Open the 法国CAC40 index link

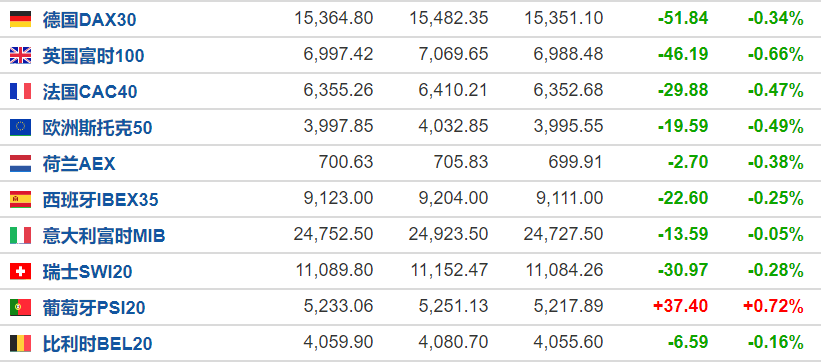[x=90, y=92]
